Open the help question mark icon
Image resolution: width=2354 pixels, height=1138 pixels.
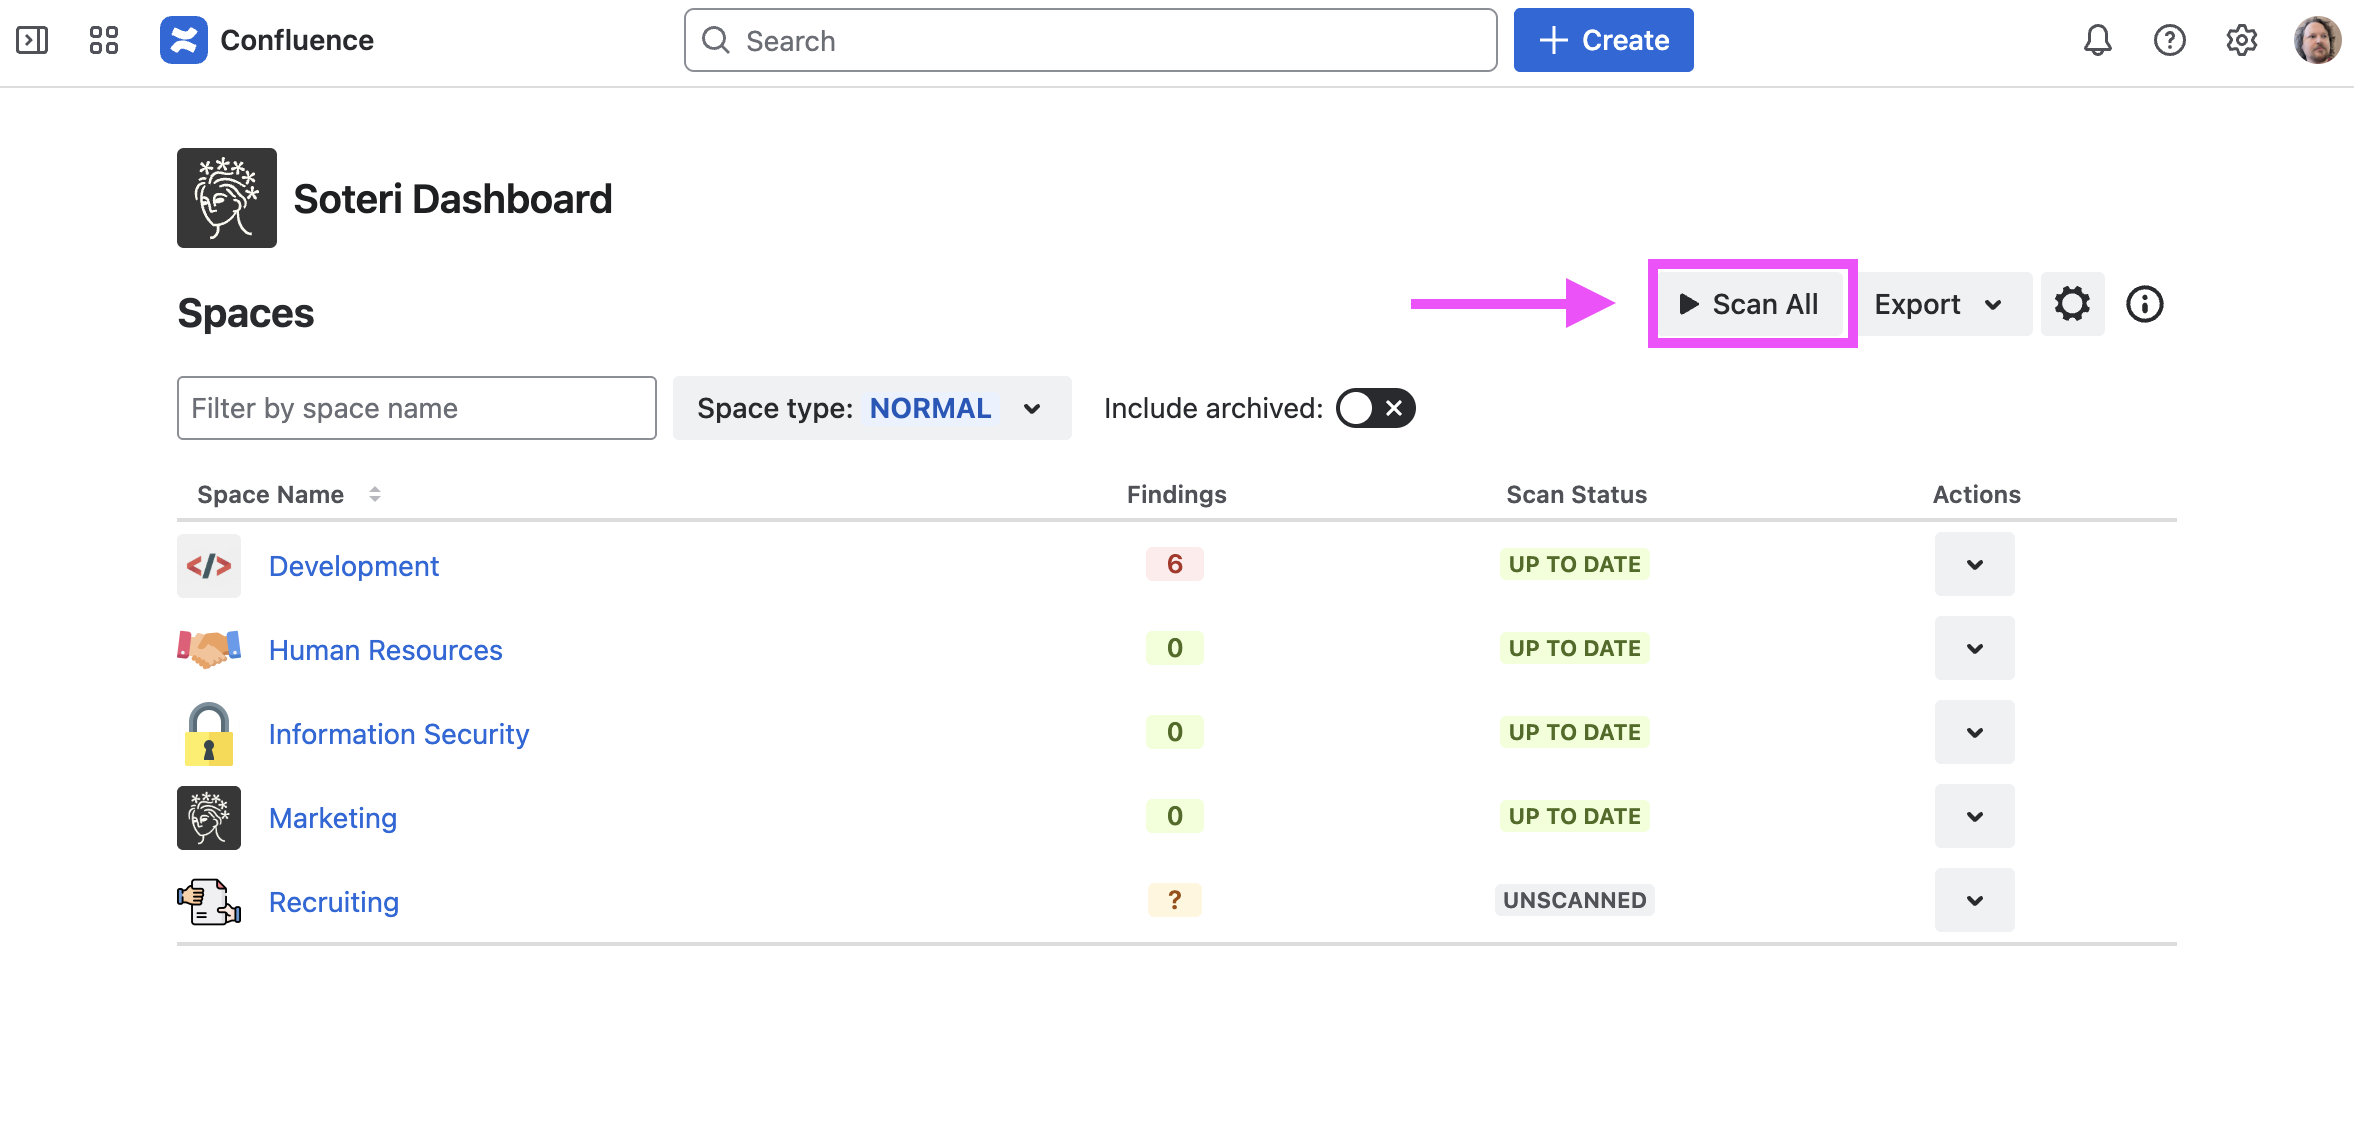[x=2169, y=40]
